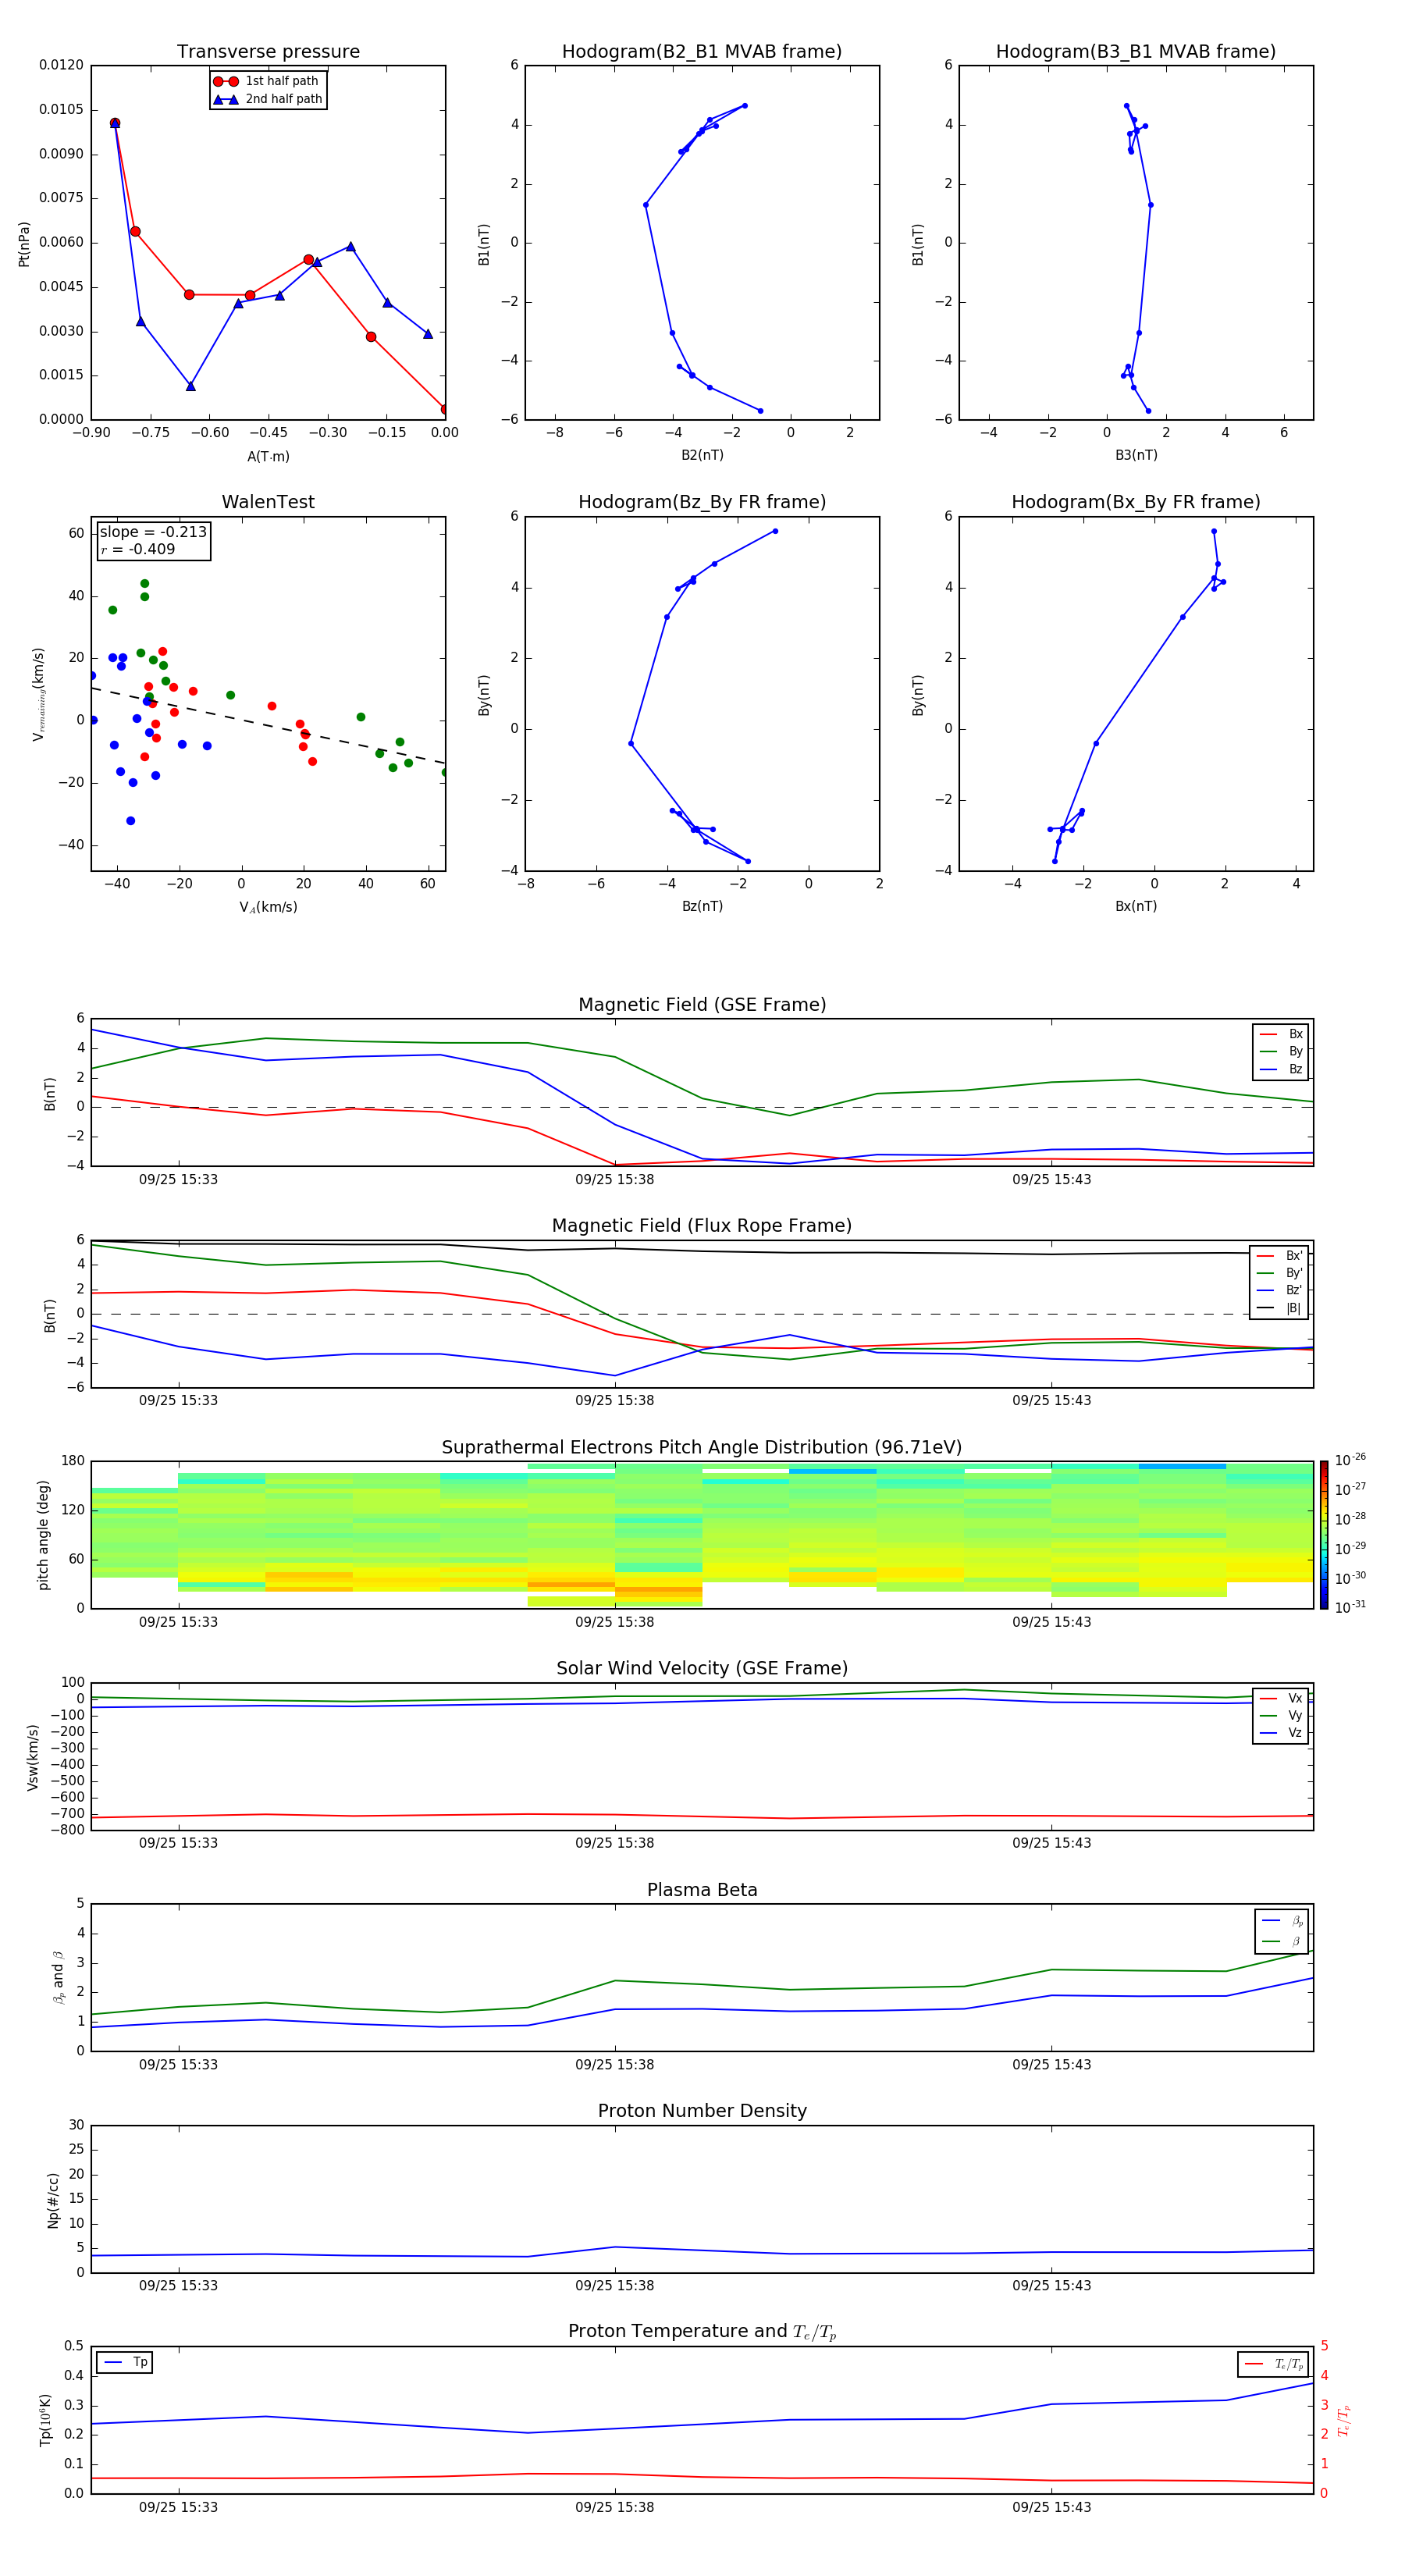Click the 'Plasma Beta' plot title

pos(702,1890)
